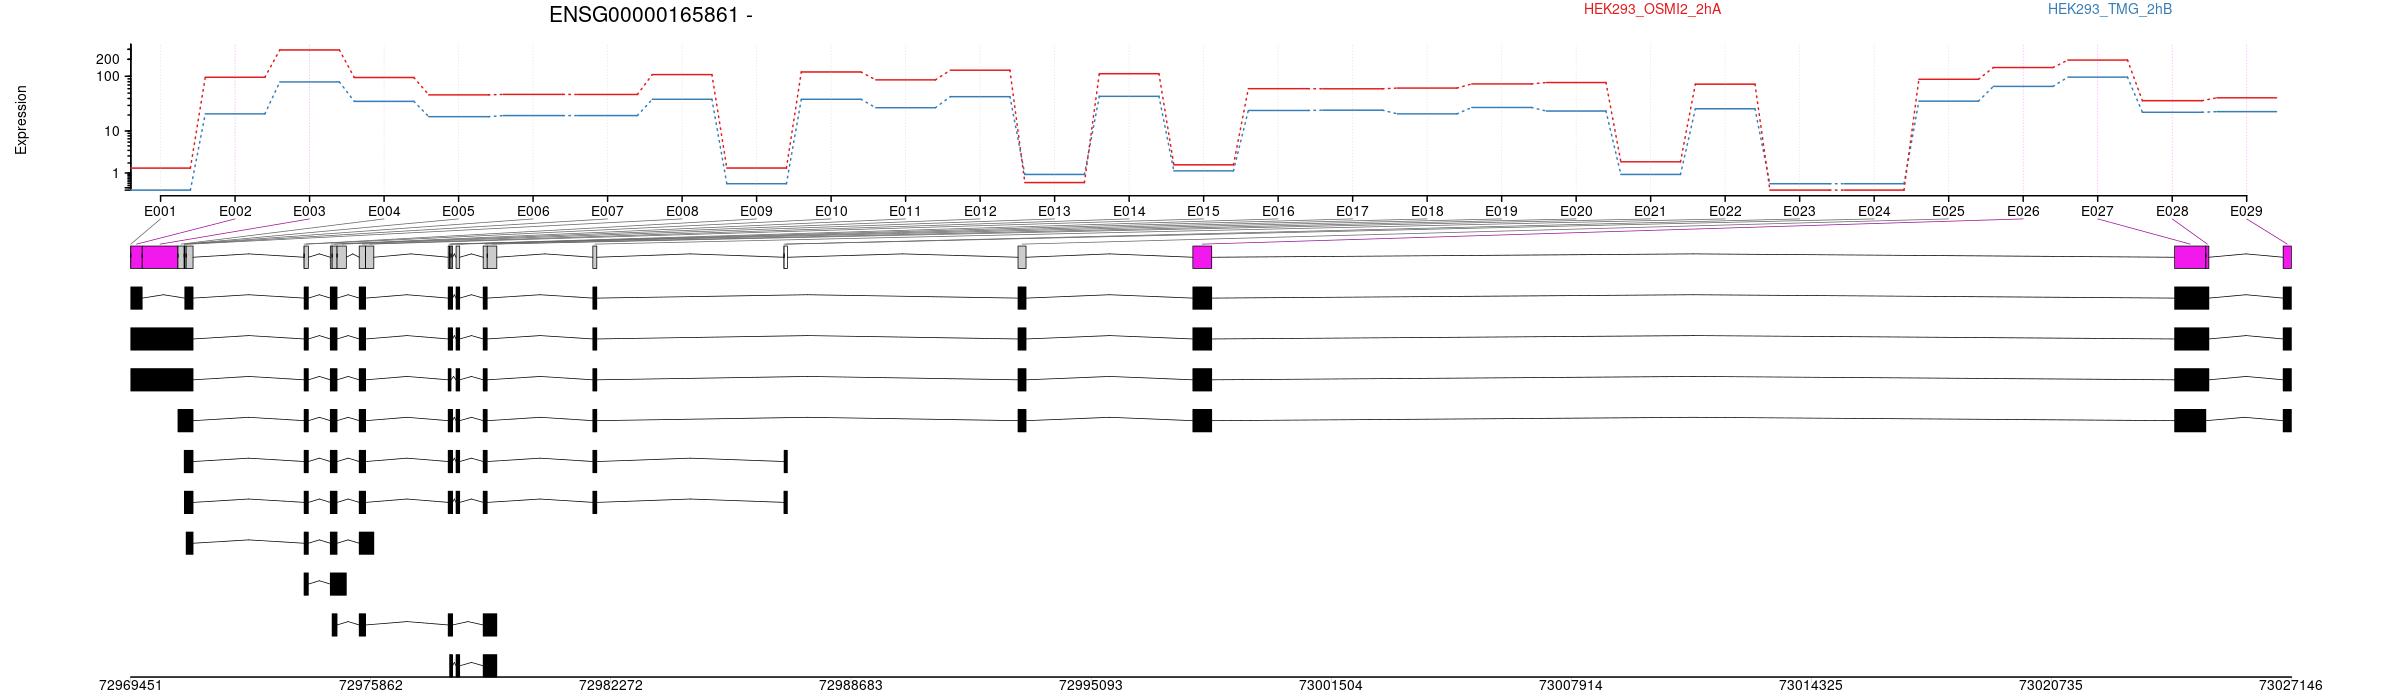
Task: Click exon label E009
Action: click(x=756, y=211)
